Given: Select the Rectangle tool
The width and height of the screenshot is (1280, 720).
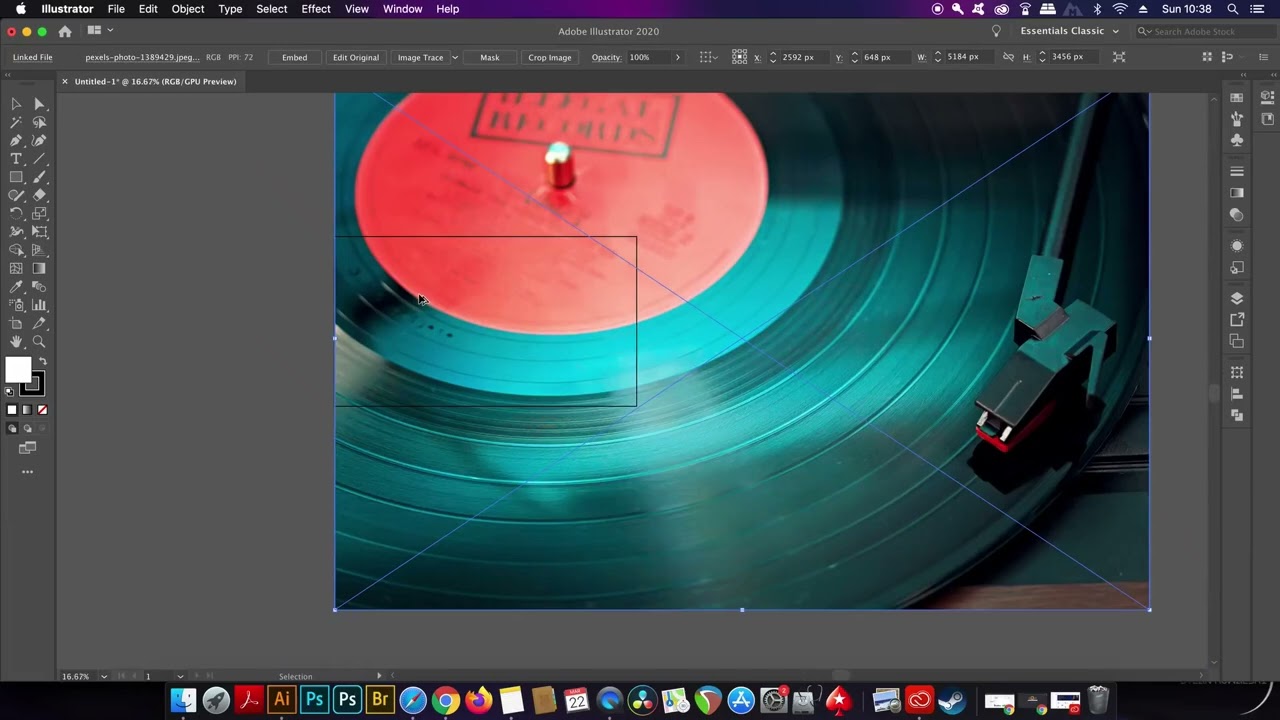Looking at the screenshot, I should click(x=16, y=177).
